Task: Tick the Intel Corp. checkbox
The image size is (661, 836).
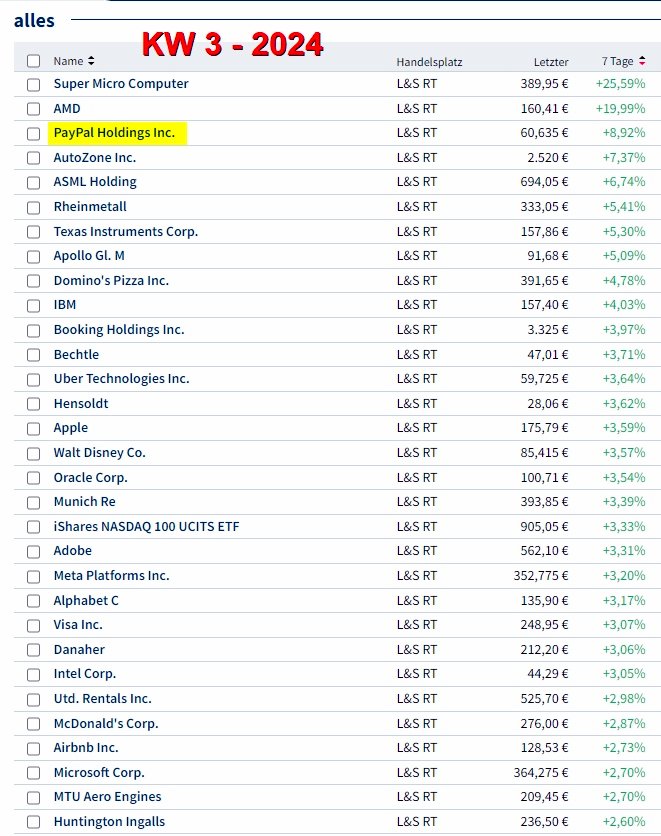Action: coord(34,675)
